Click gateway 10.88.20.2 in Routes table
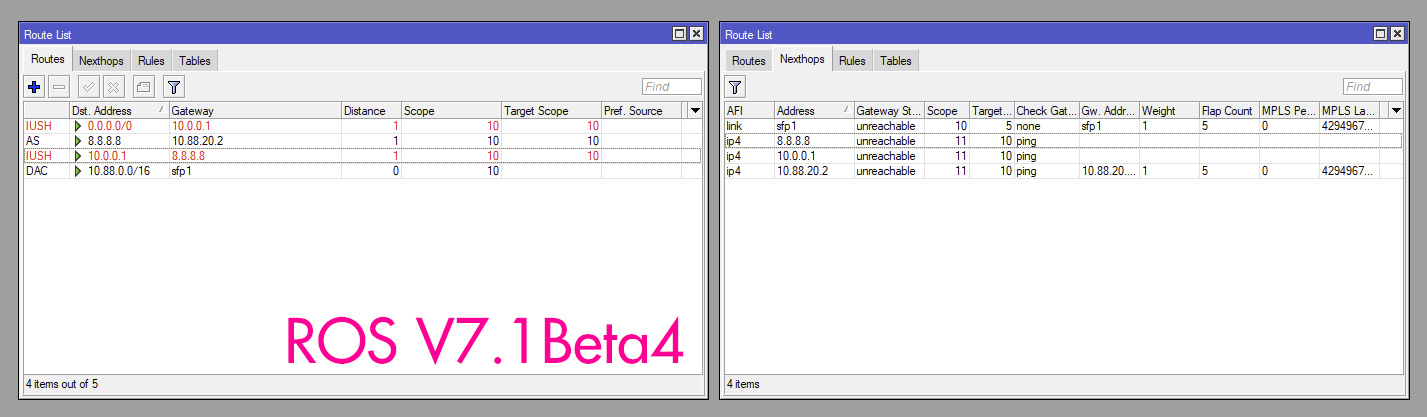 (x=197, y=141)
